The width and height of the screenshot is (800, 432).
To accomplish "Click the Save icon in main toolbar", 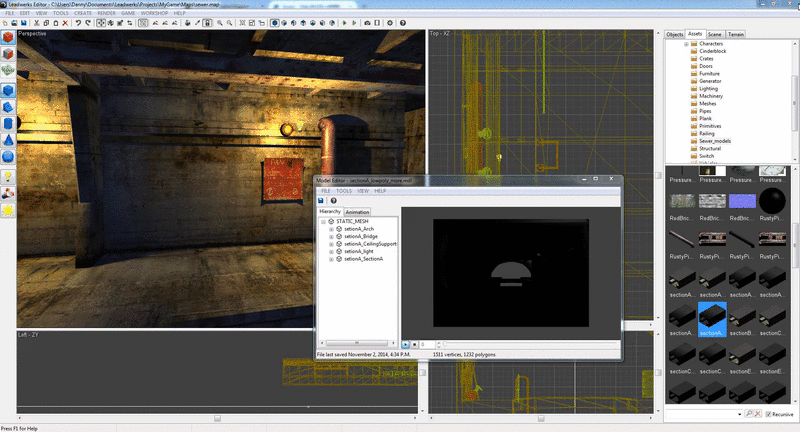I will (22, 22).
